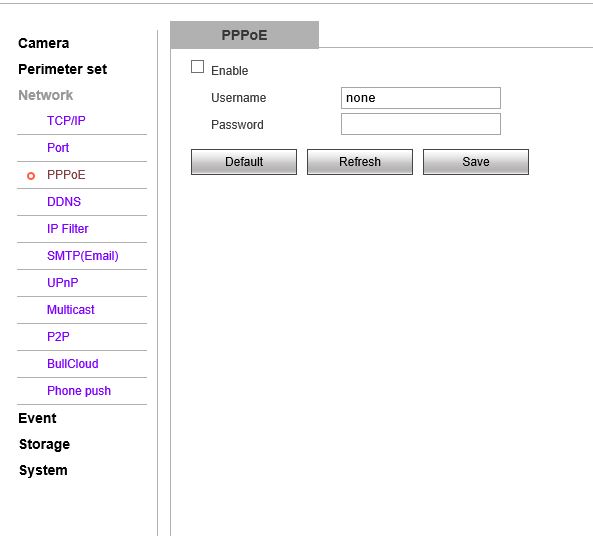
Task: Collapse the Network section
Action: pyautogui.click(x=45, y=95)
